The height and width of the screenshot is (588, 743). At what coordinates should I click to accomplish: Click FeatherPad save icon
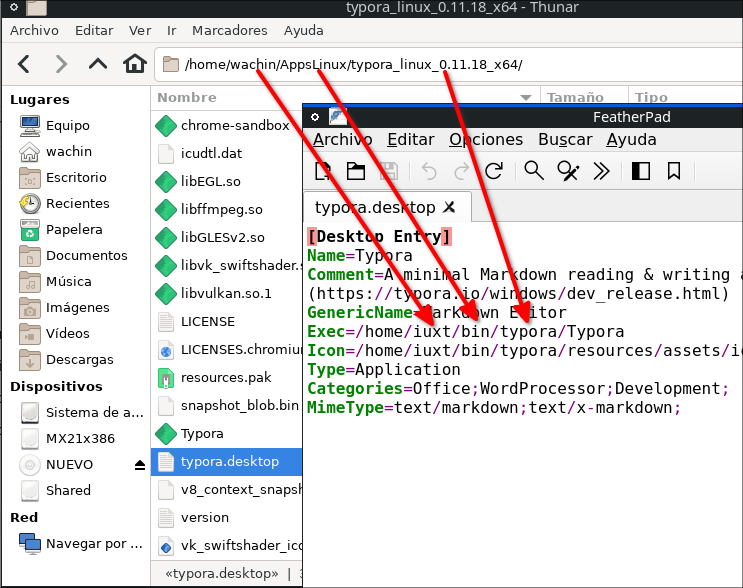[x=389, y=171]
